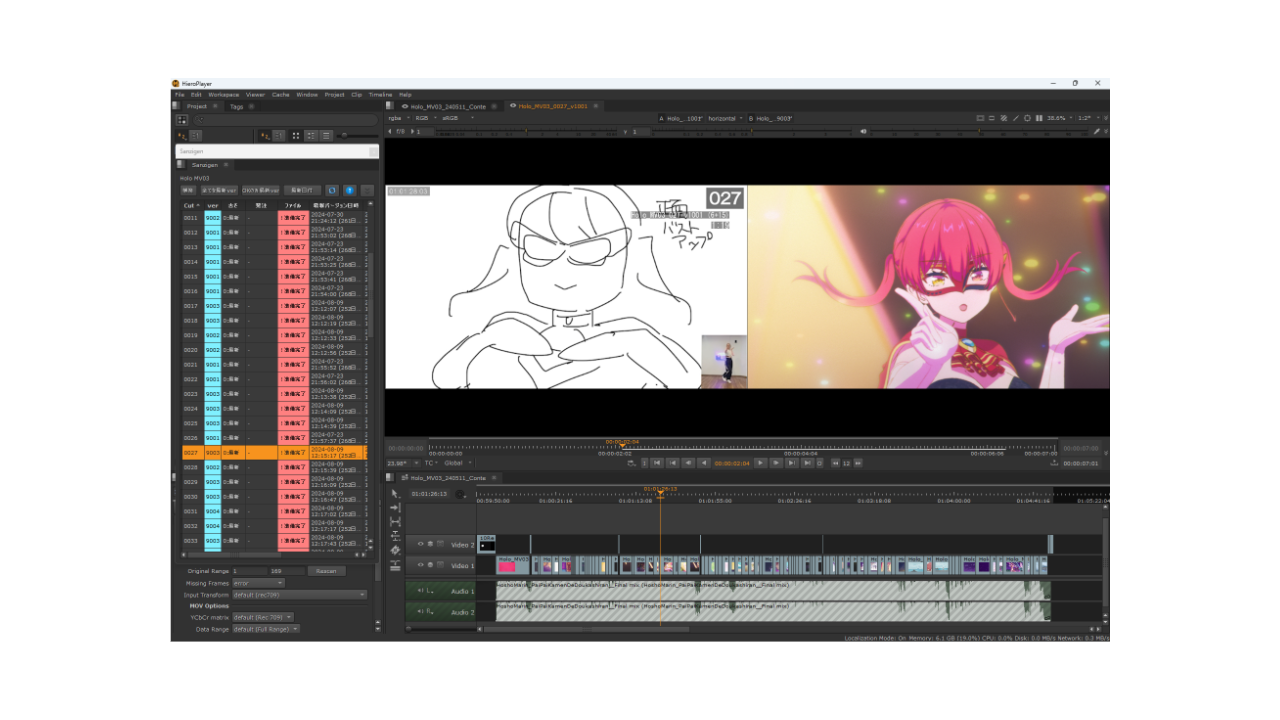Image resolution: width=1280 pixels, height=720 pixels.
Task: Click the refresh icon in Senzigen panel
Action: pyautogui.click(x=332, y=189)
